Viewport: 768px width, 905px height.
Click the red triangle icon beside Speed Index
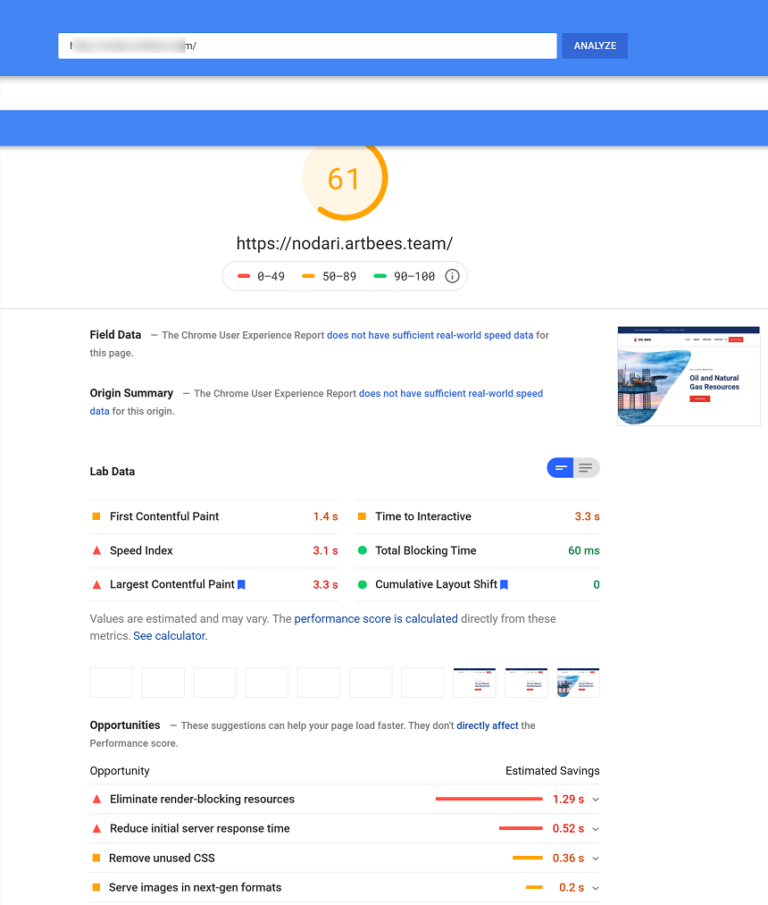click(97, 551)
